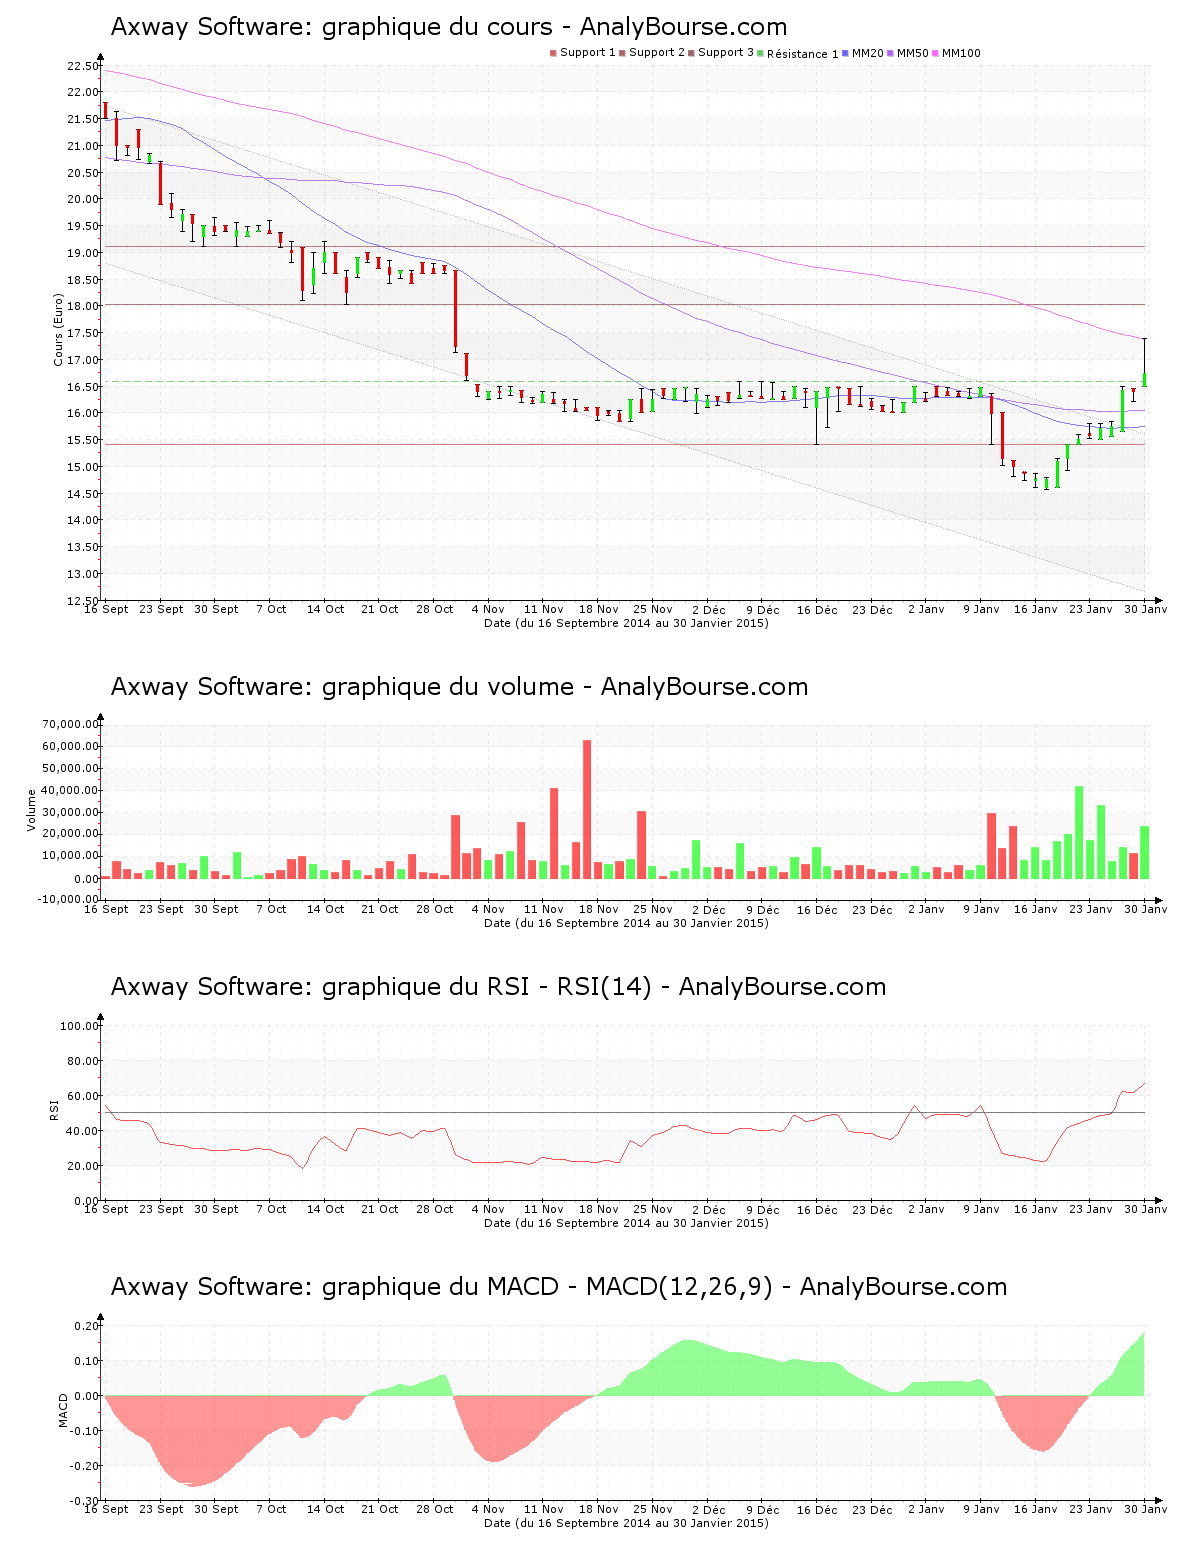Select the 'Support 1' legend label
Viewport: 1200px width, 1550px height.
[587, 53]
